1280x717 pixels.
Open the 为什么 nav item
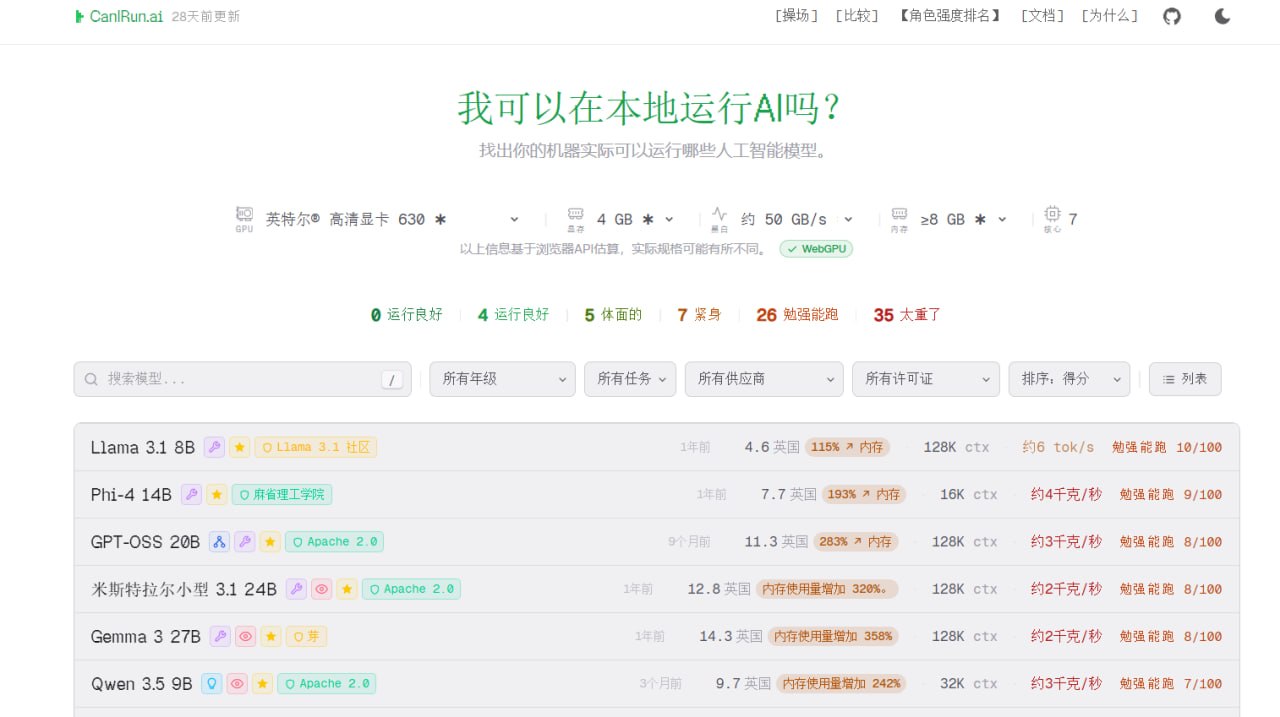[1110, 16]
